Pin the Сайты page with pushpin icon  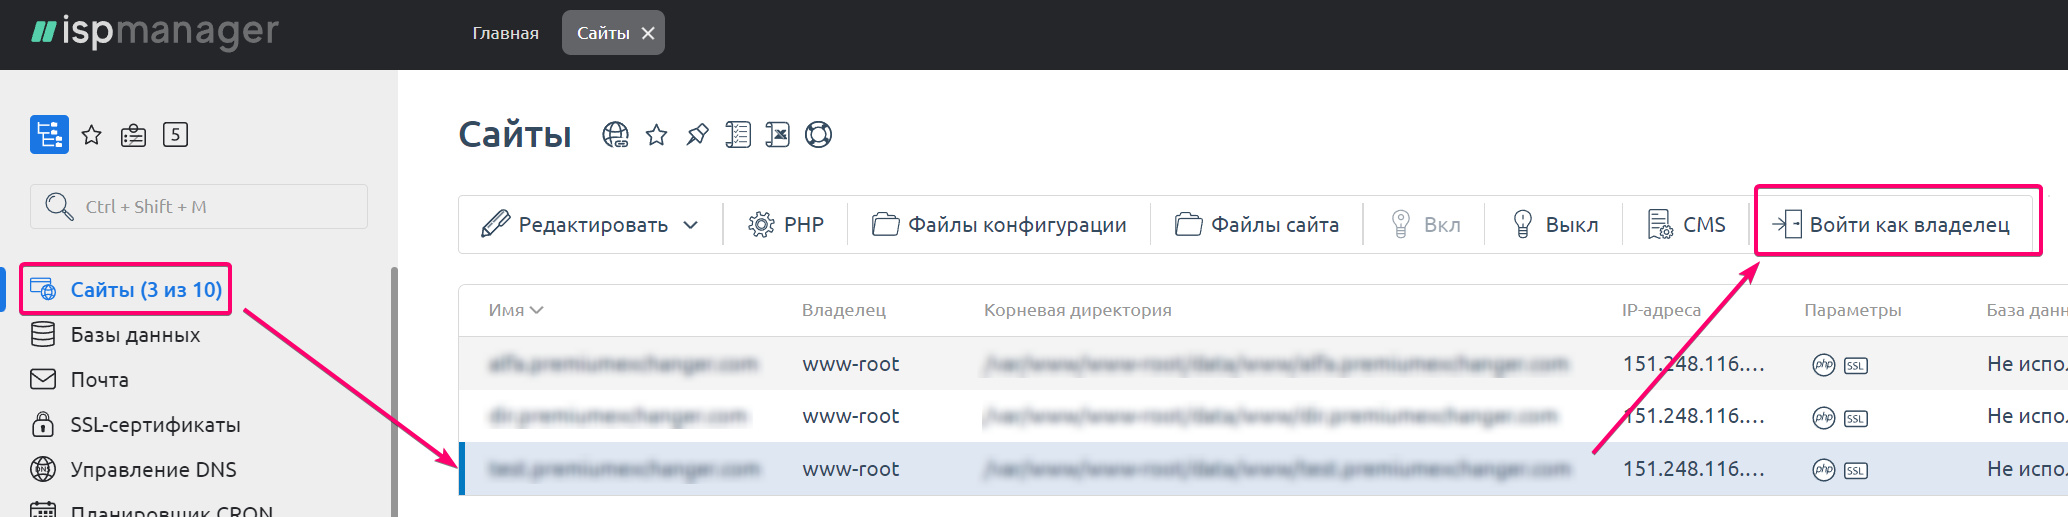(697, 134)
